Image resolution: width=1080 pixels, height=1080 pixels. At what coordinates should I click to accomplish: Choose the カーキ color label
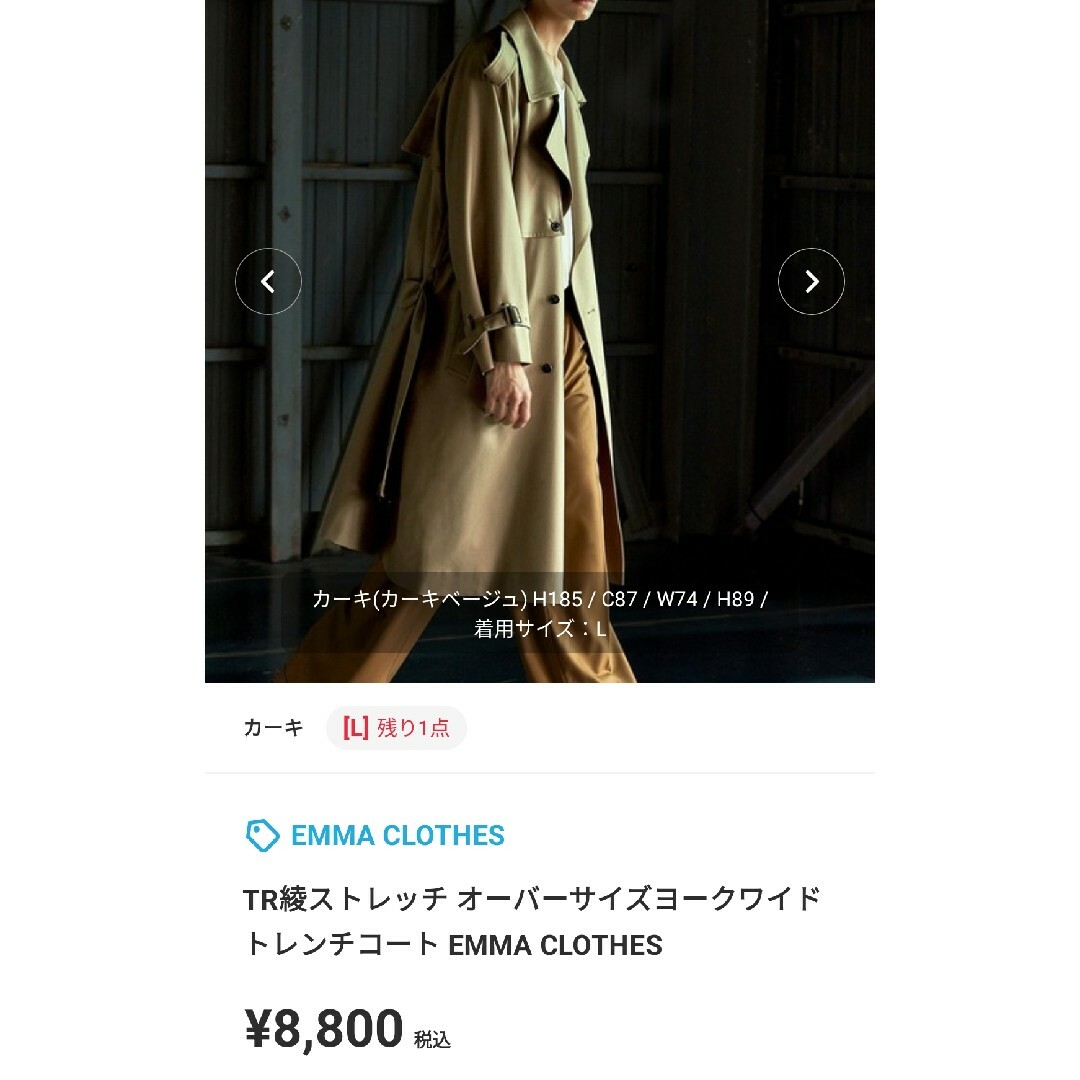coord(273,727)
